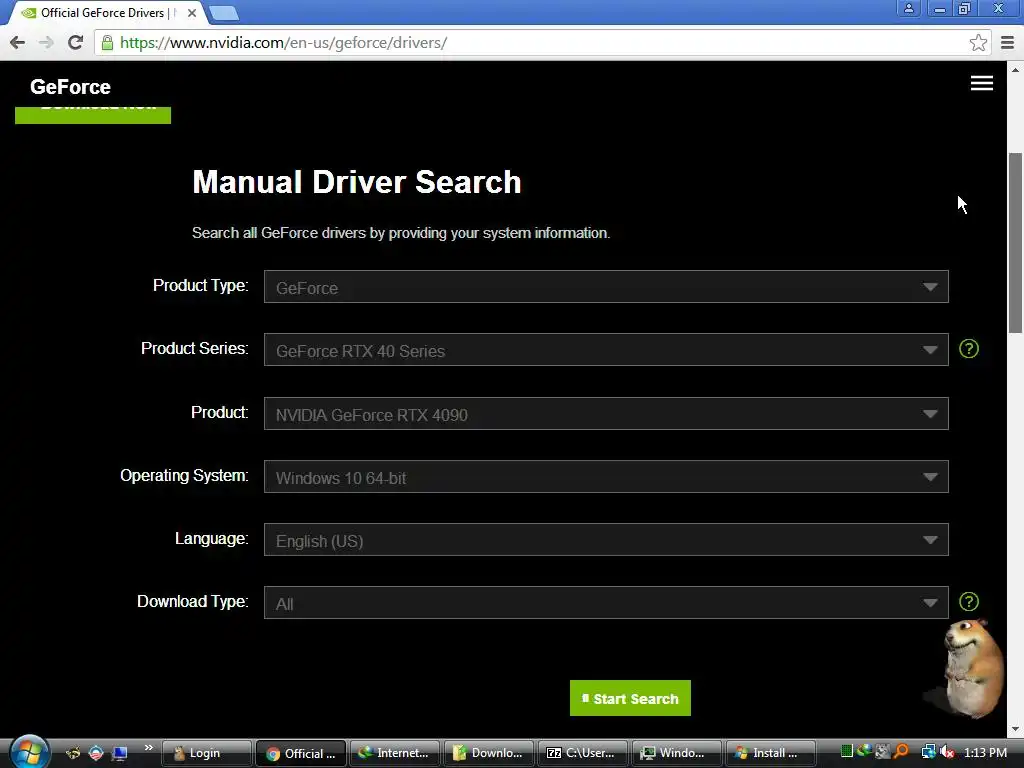Open Download Type help question-mark icon
Viewport: 1024px width, 768px height.
click(968, 601)
